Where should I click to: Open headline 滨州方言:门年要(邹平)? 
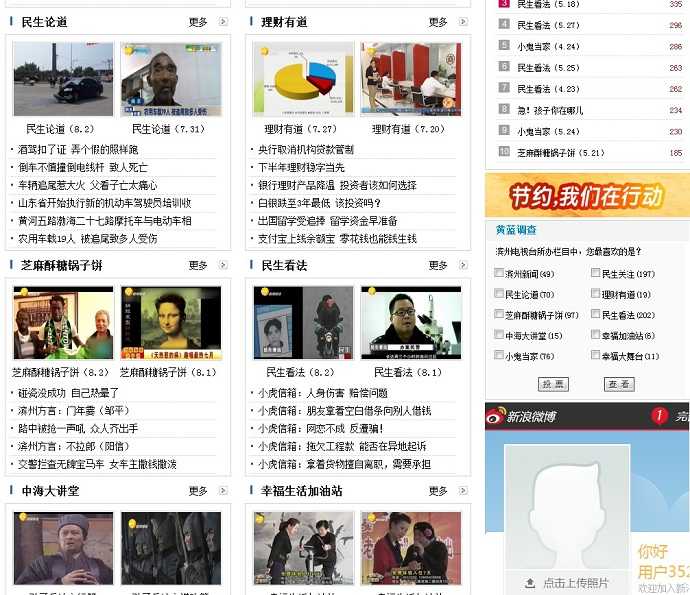point(73,411)
